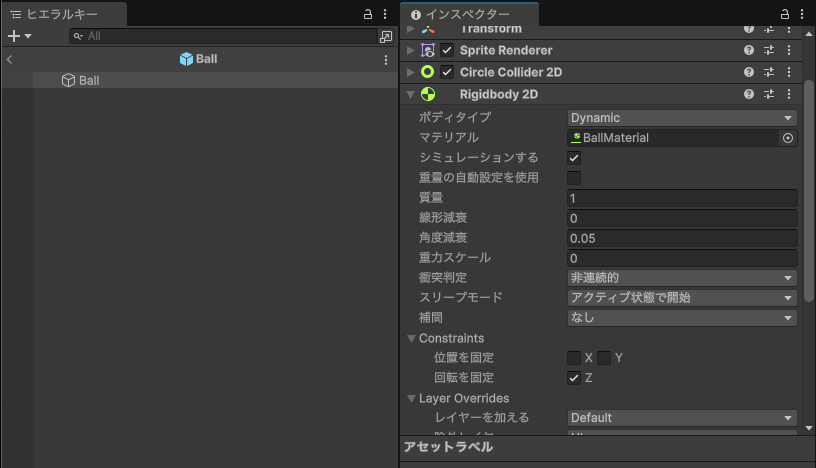Open Ball prefab header kebab menu
Image resolution: width=816 pixels, height=468 pixels.
point(386,60)
